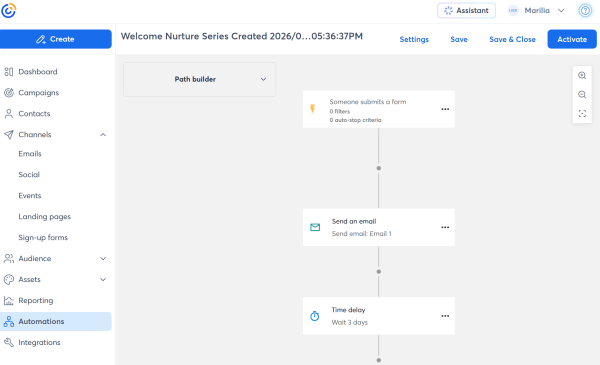Click Send email: Email 1 text
Viewport: 600px width, 365px height.
[x=362, y=234]
